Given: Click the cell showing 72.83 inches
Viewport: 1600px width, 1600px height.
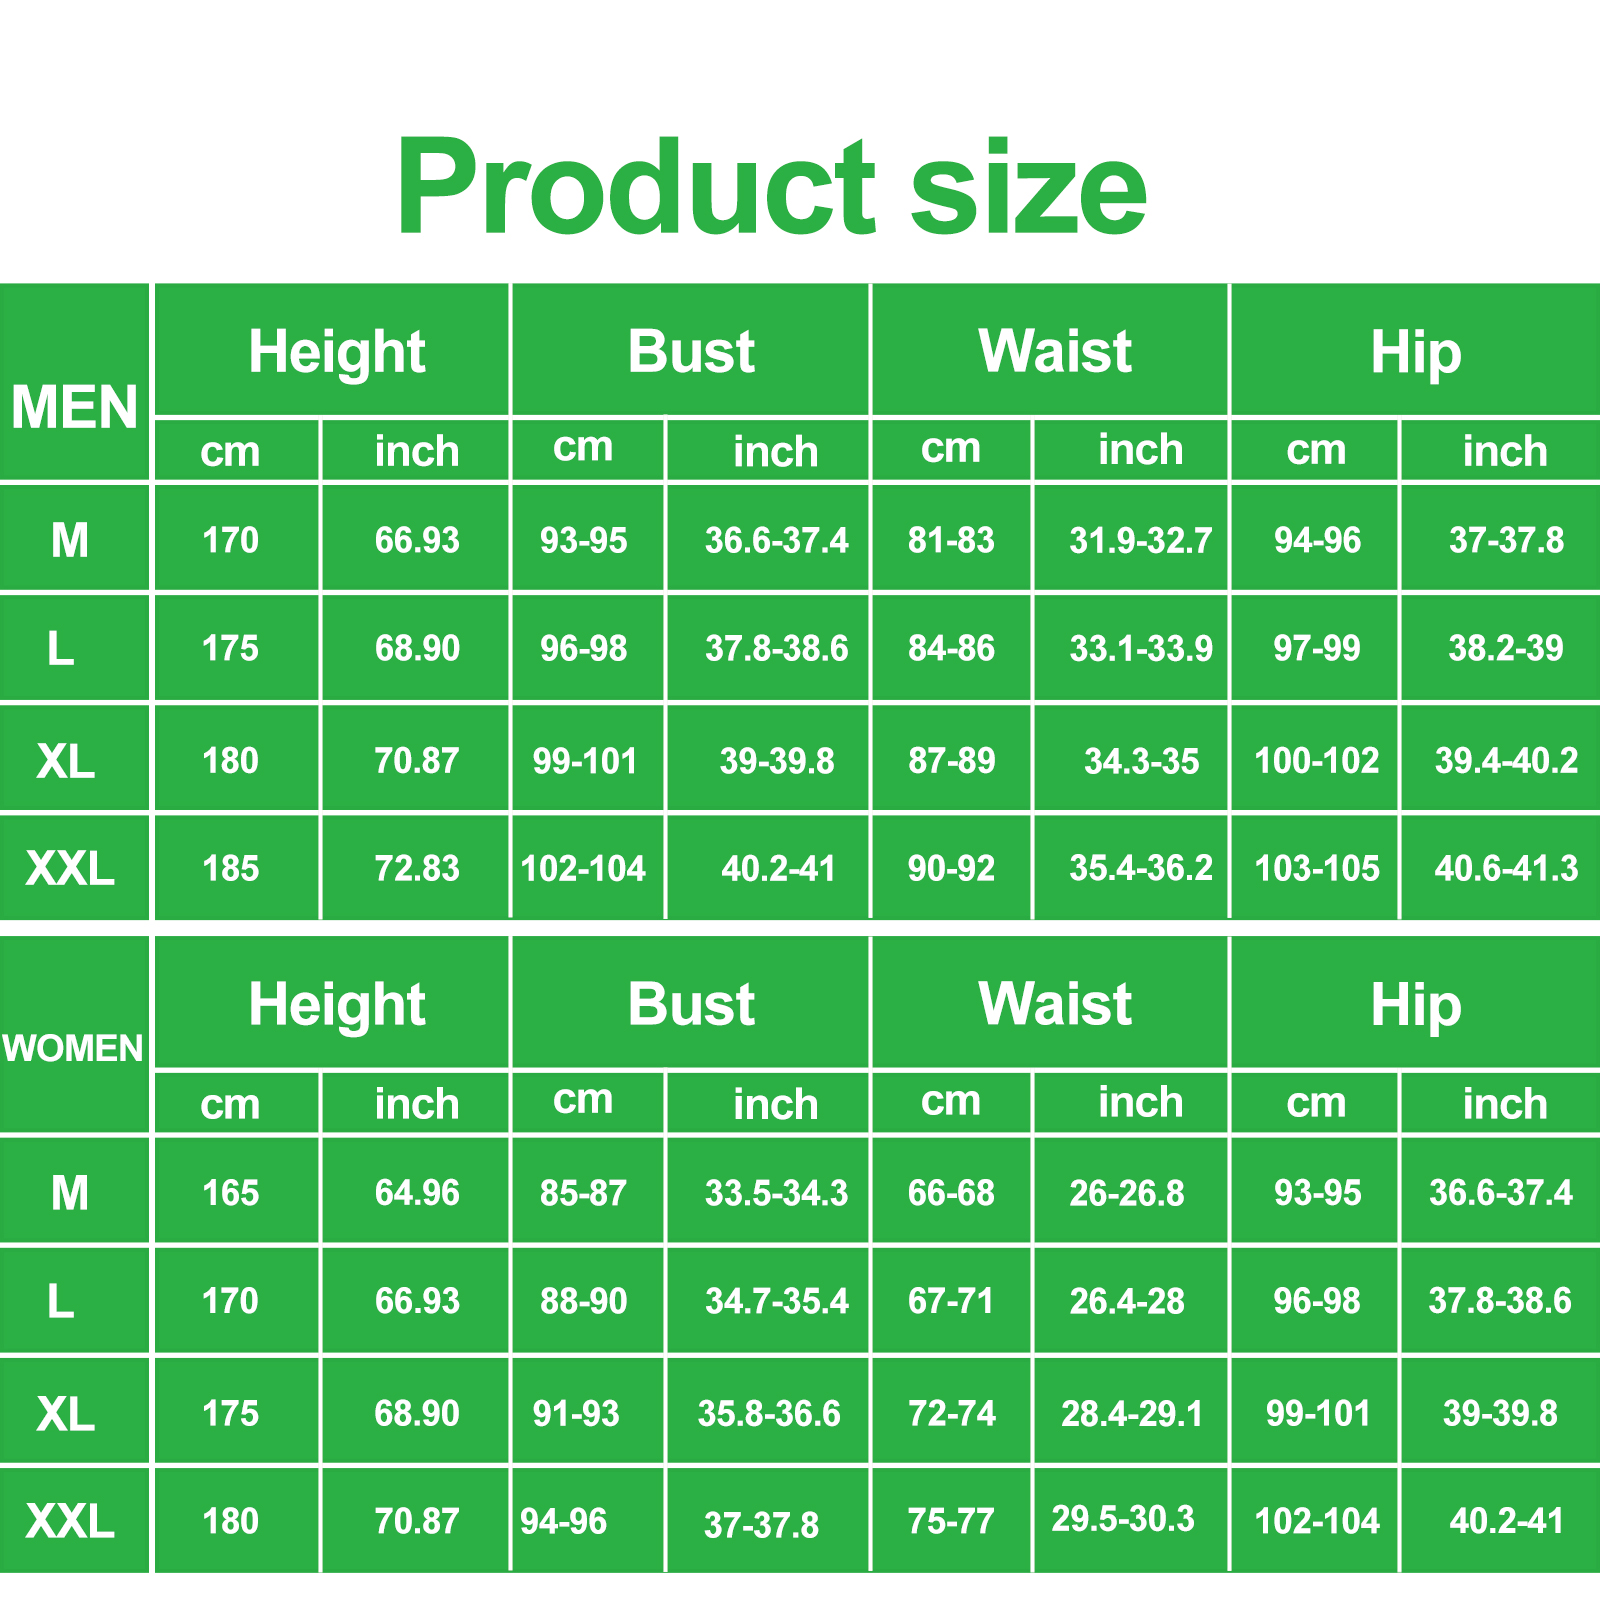Looking at the screenshot, I should click(417, 868).
